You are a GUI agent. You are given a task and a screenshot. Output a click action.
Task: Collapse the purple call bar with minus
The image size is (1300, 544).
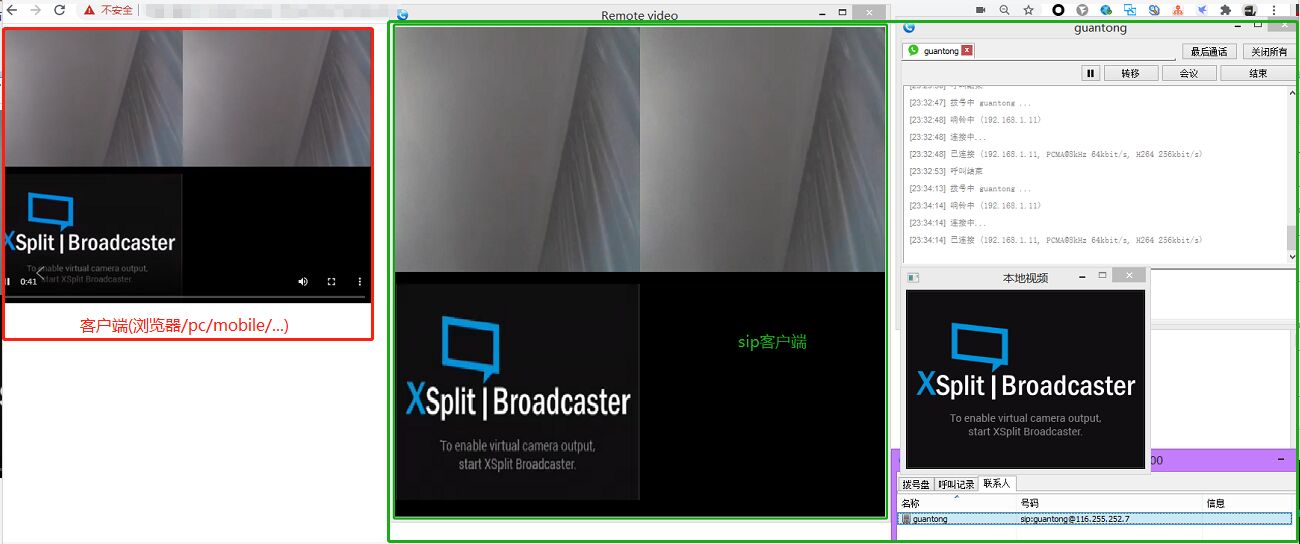[1282, 460]
